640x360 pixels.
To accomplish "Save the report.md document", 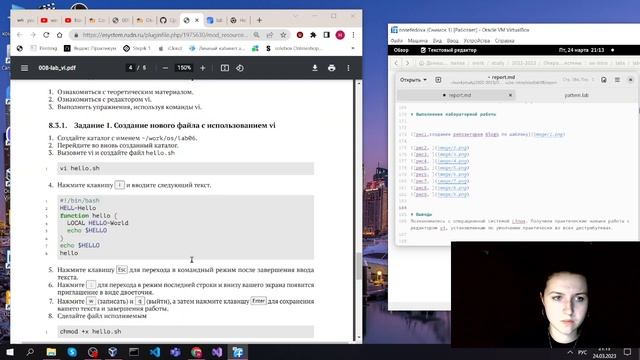I will point(604,80).
